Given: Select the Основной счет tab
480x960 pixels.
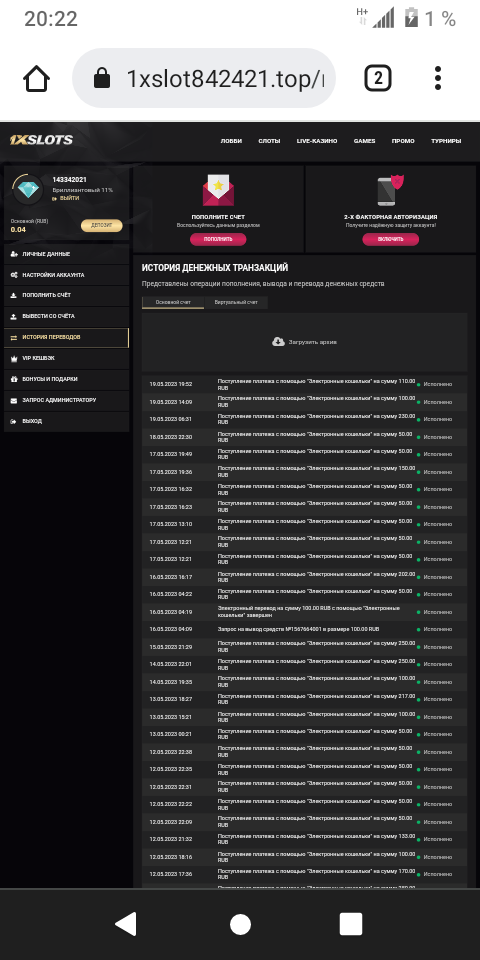Looking at the screenshot, I should (x=173, y=302).
